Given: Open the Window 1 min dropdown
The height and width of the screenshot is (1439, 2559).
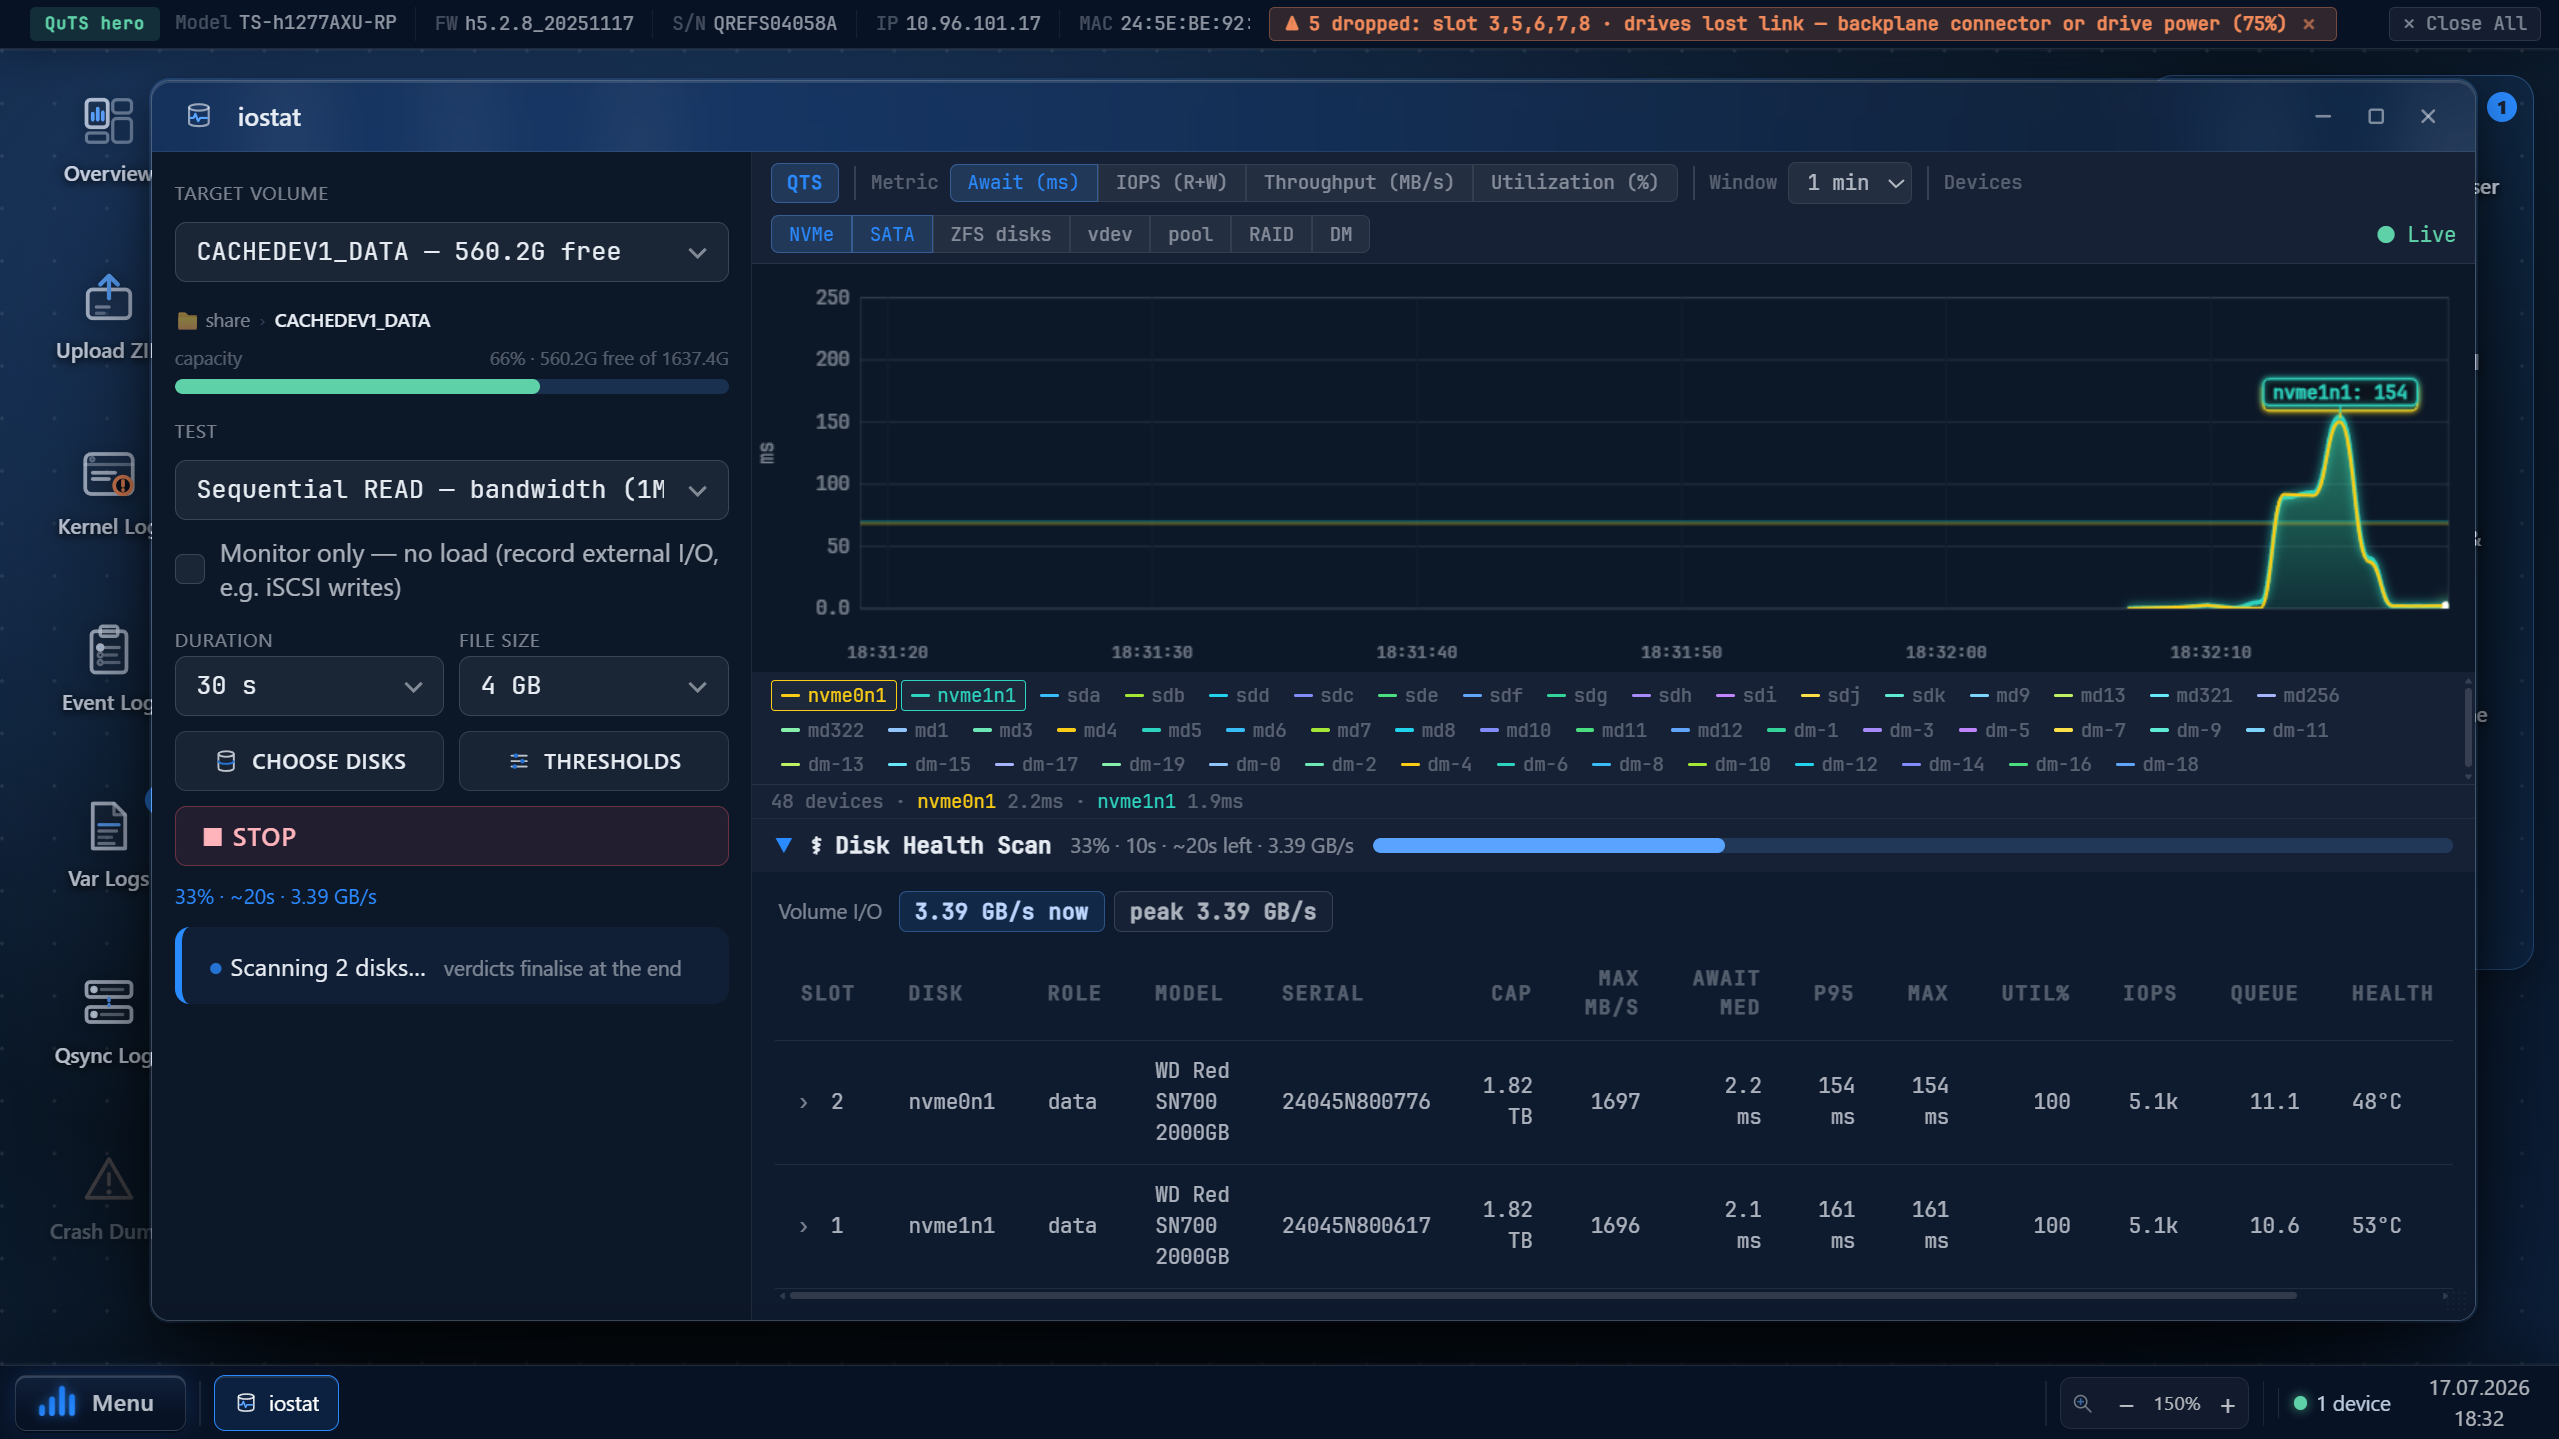Looking at the screenshot, I should tap(1850, 183).
